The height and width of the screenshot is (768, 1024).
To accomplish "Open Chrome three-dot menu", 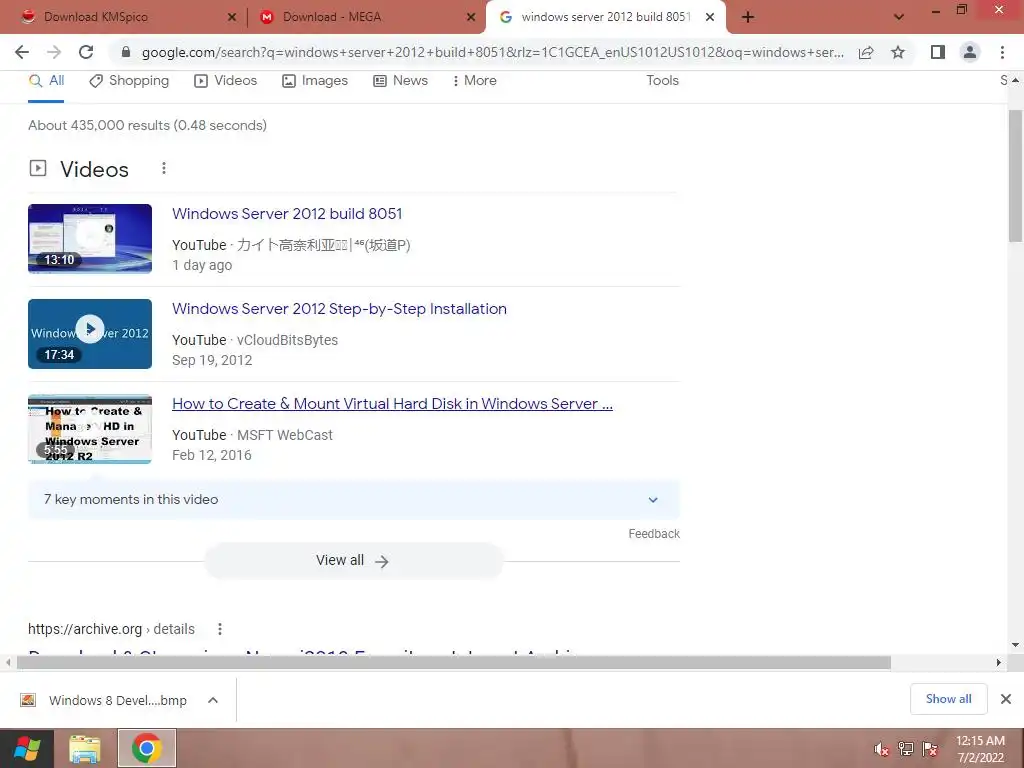I will pyautogui.click(x=1002, y=52).
